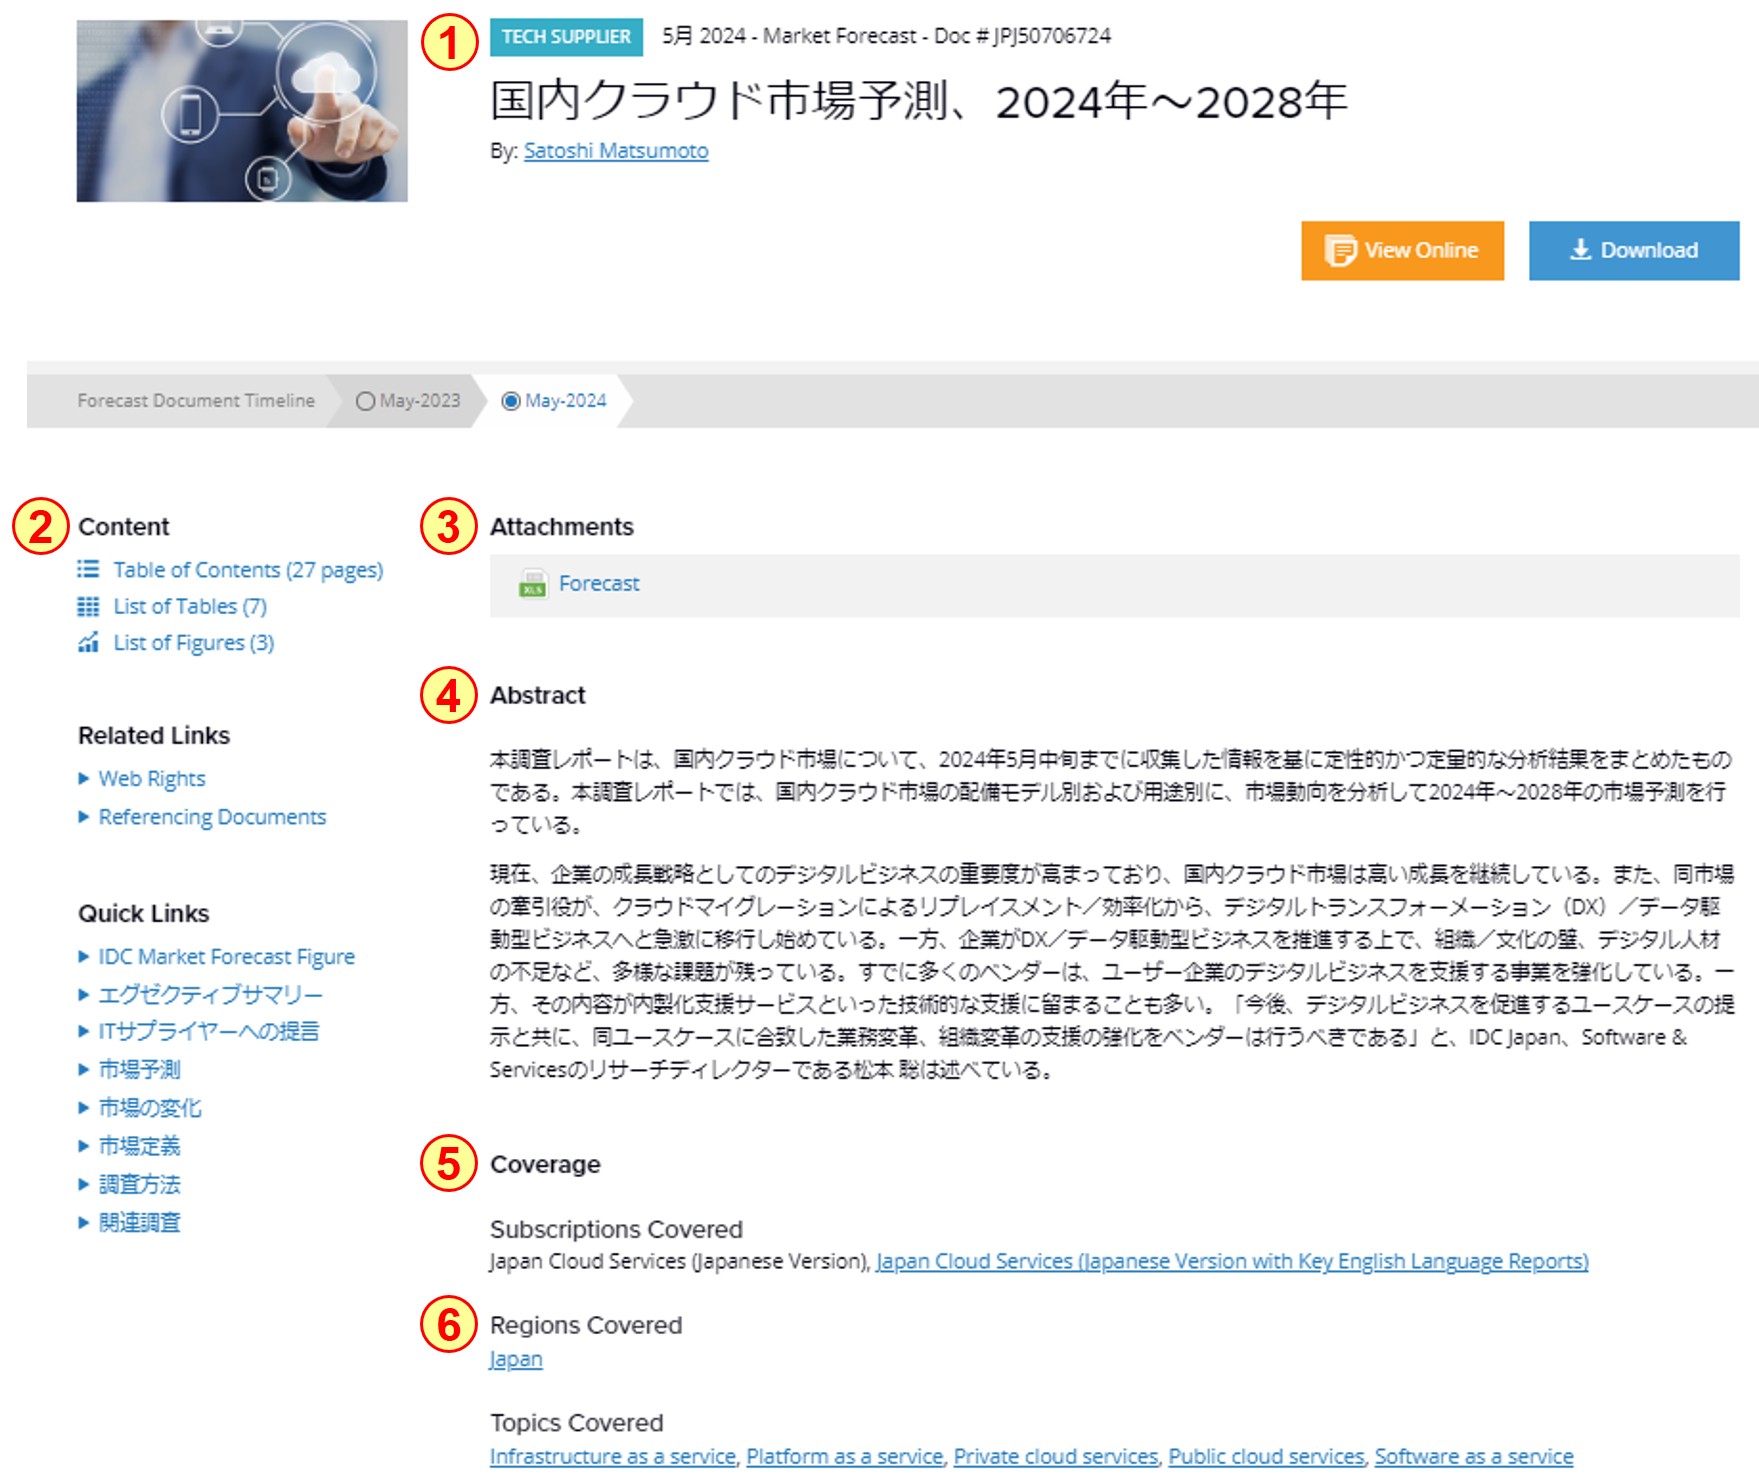The height and width of the screenshot is (1483, 1759).
Task: Open the Software as a service topic
Action: click(x=1474, y=1457)
